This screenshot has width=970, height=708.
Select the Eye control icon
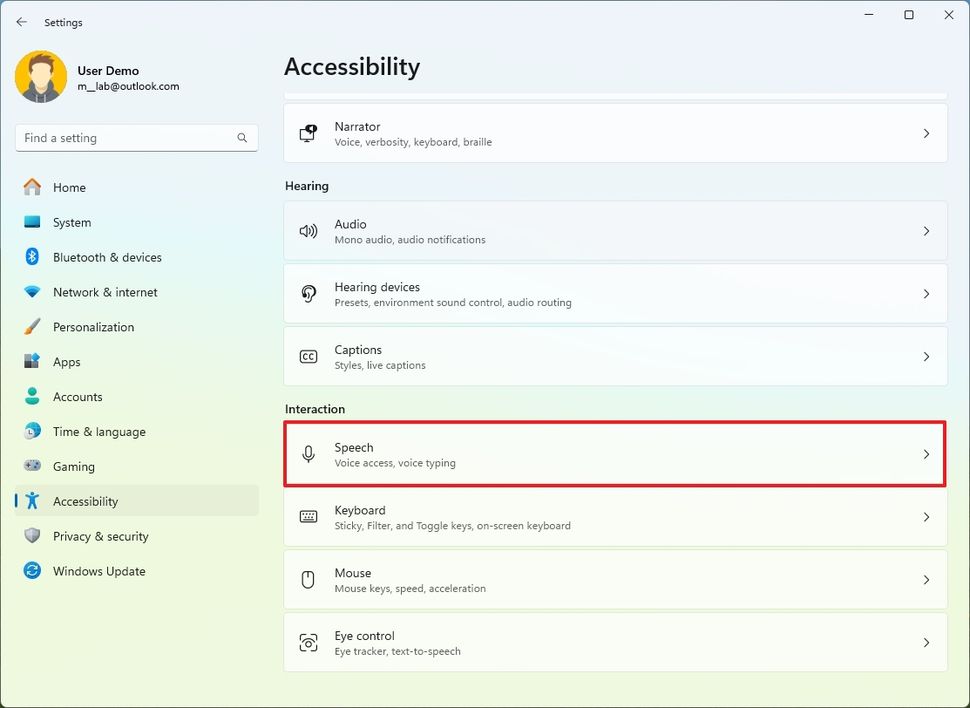(310, 642)
